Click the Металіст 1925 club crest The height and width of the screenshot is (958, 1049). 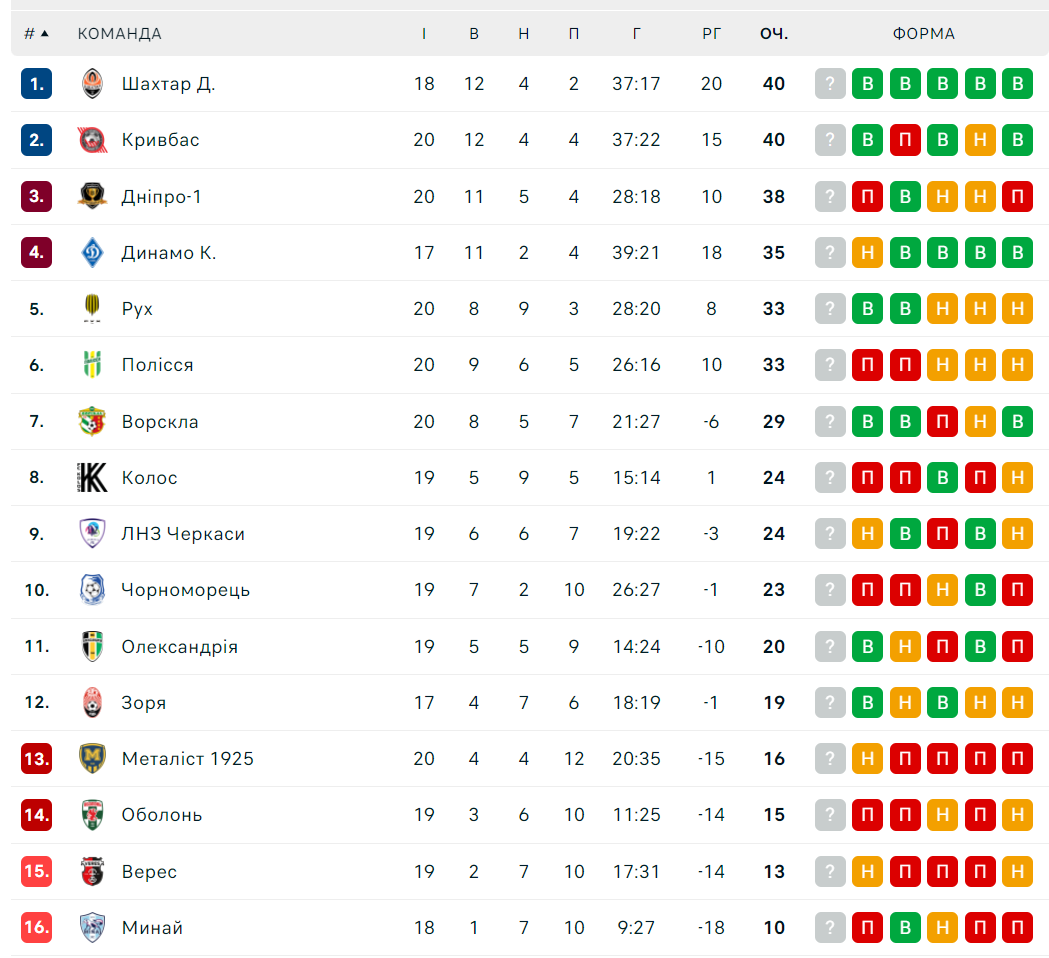click(x=92, y=759)
